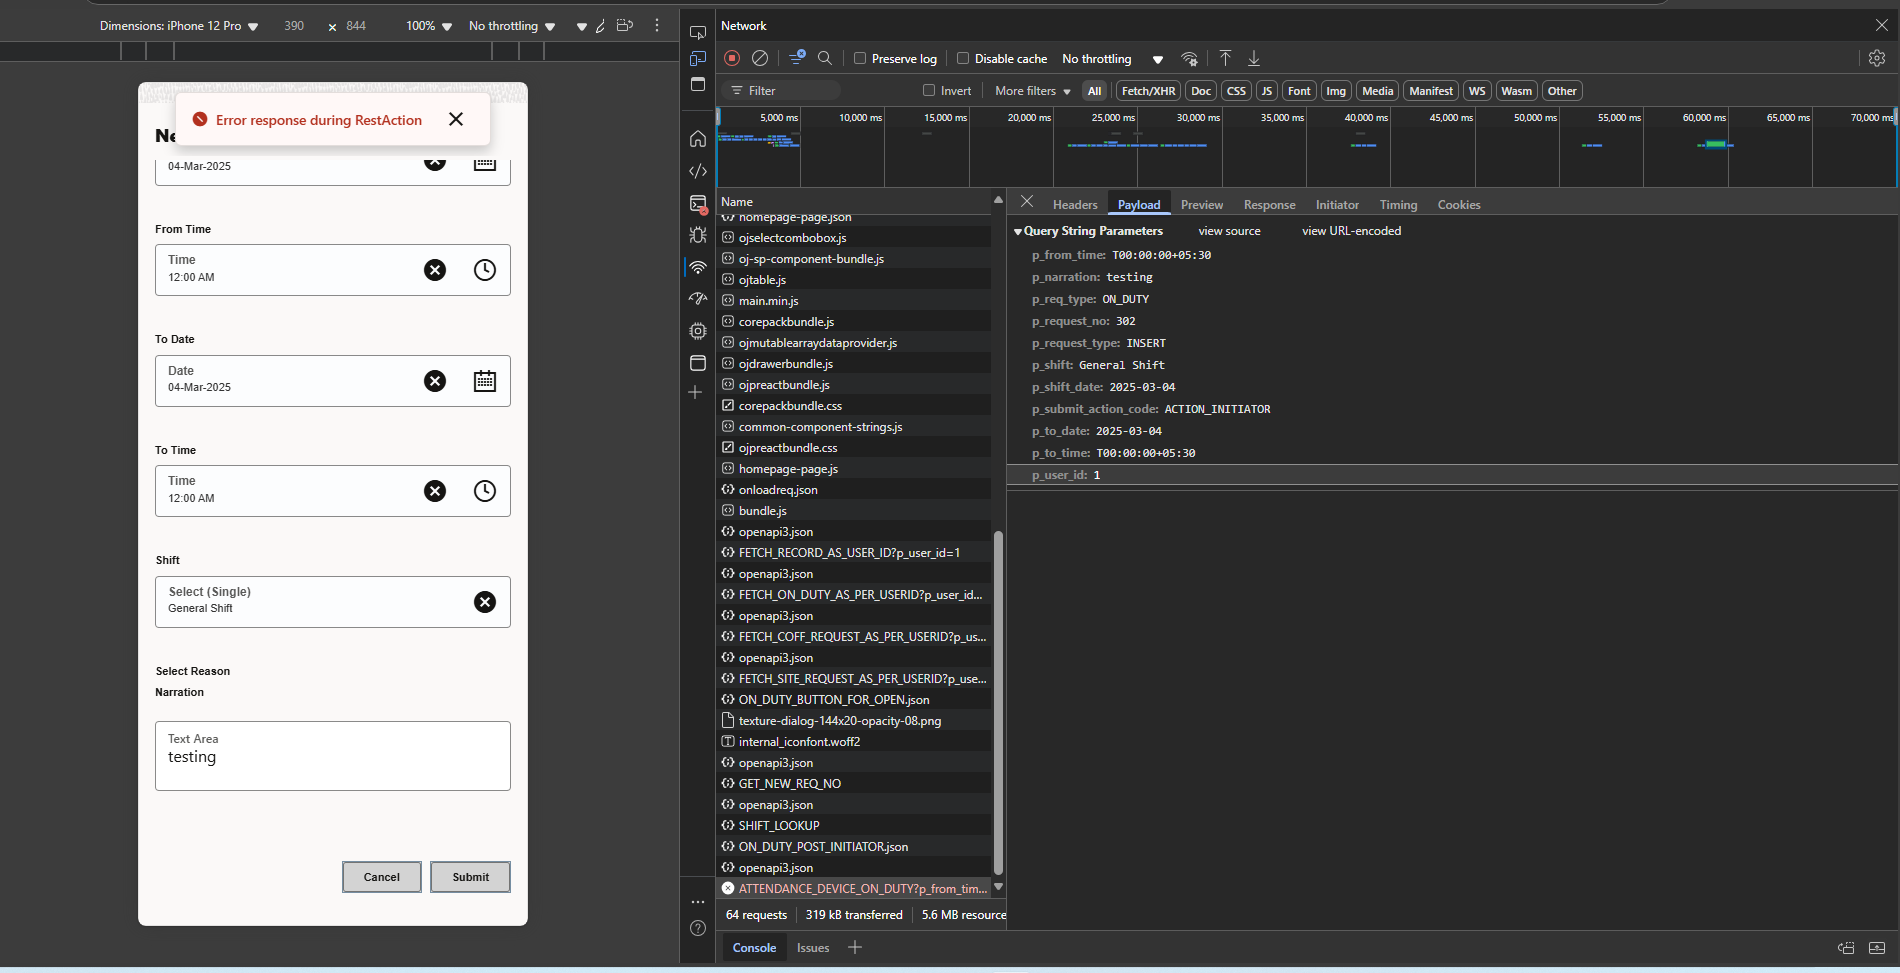Open the Shift Select (Single) combobox
Viewport: 1900px width, 973px height.
tap(333, 602)
